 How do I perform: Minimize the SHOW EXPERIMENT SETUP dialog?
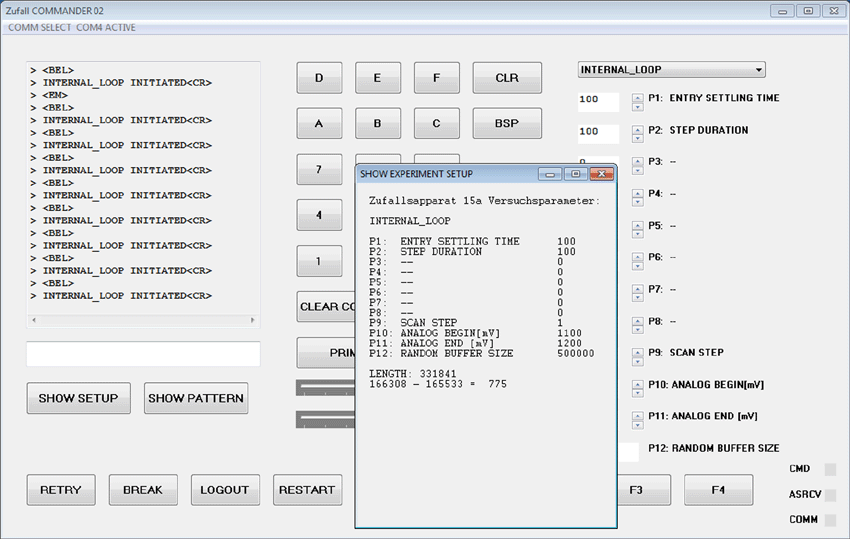click(550, 174)
